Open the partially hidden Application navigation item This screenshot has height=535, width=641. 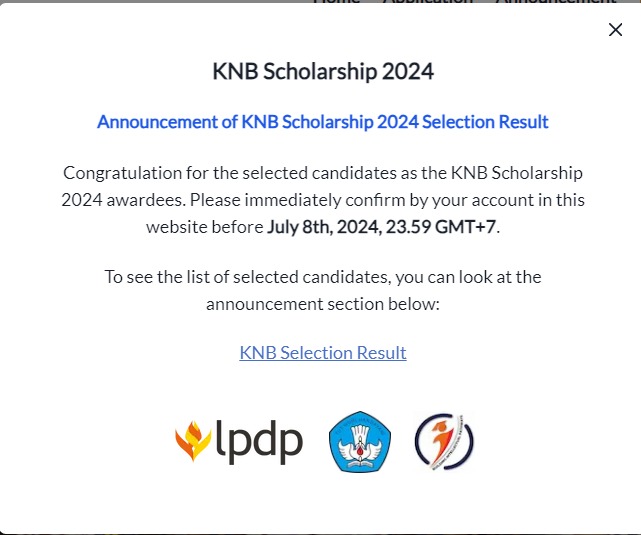pos(427,2)
